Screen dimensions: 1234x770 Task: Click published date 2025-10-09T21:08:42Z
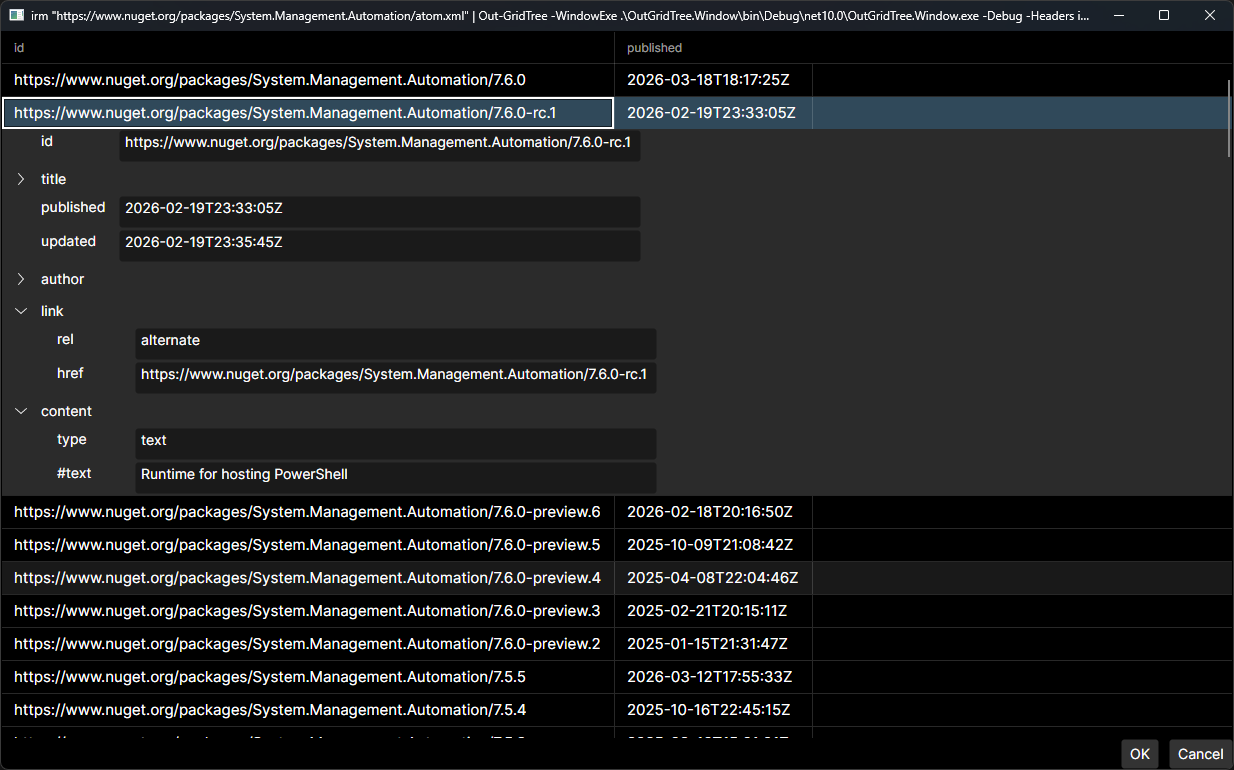pyautogui.click(x=710, y=545)
